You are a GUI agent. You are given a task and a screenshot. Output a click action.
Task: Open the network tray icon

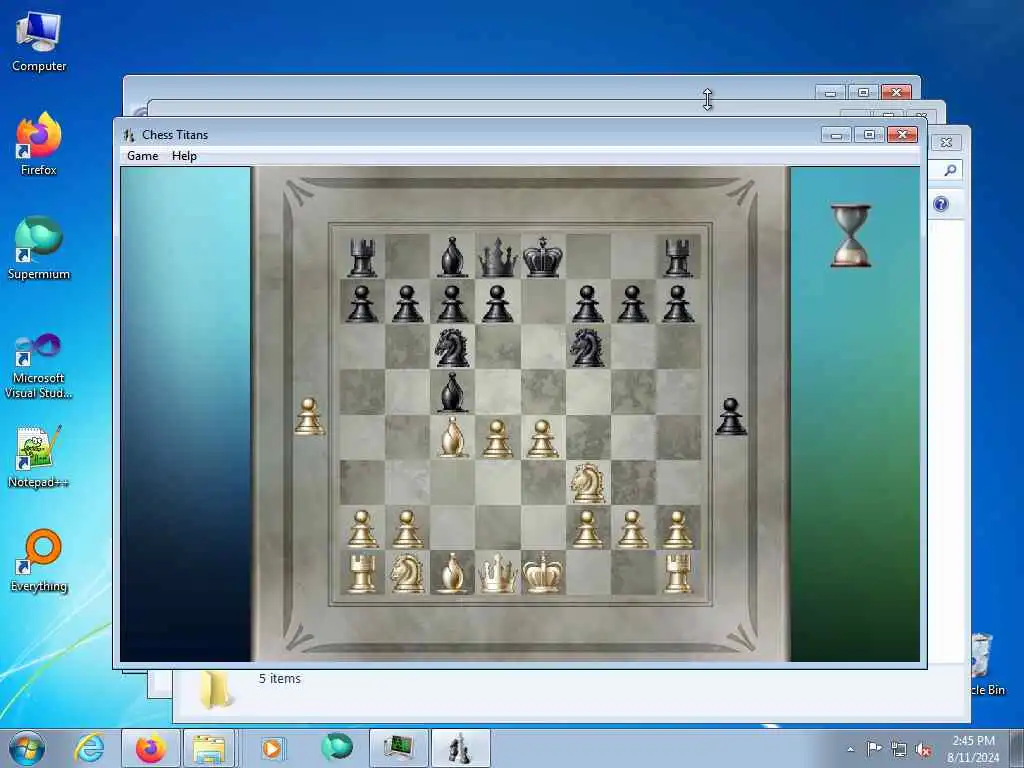(899, 750)
